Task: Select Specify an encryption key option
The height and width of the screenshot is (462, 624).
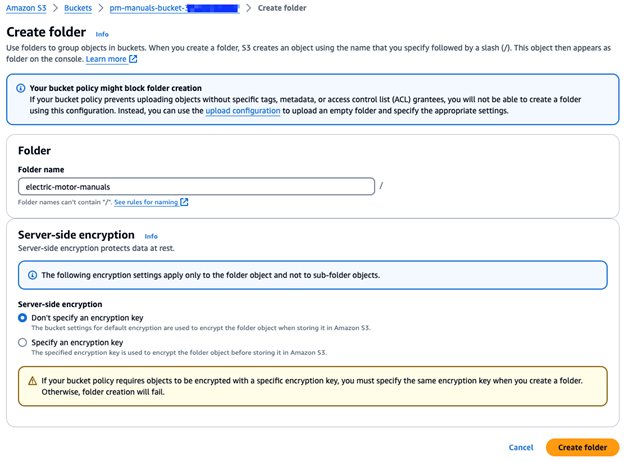Action: tap(23, 342)
